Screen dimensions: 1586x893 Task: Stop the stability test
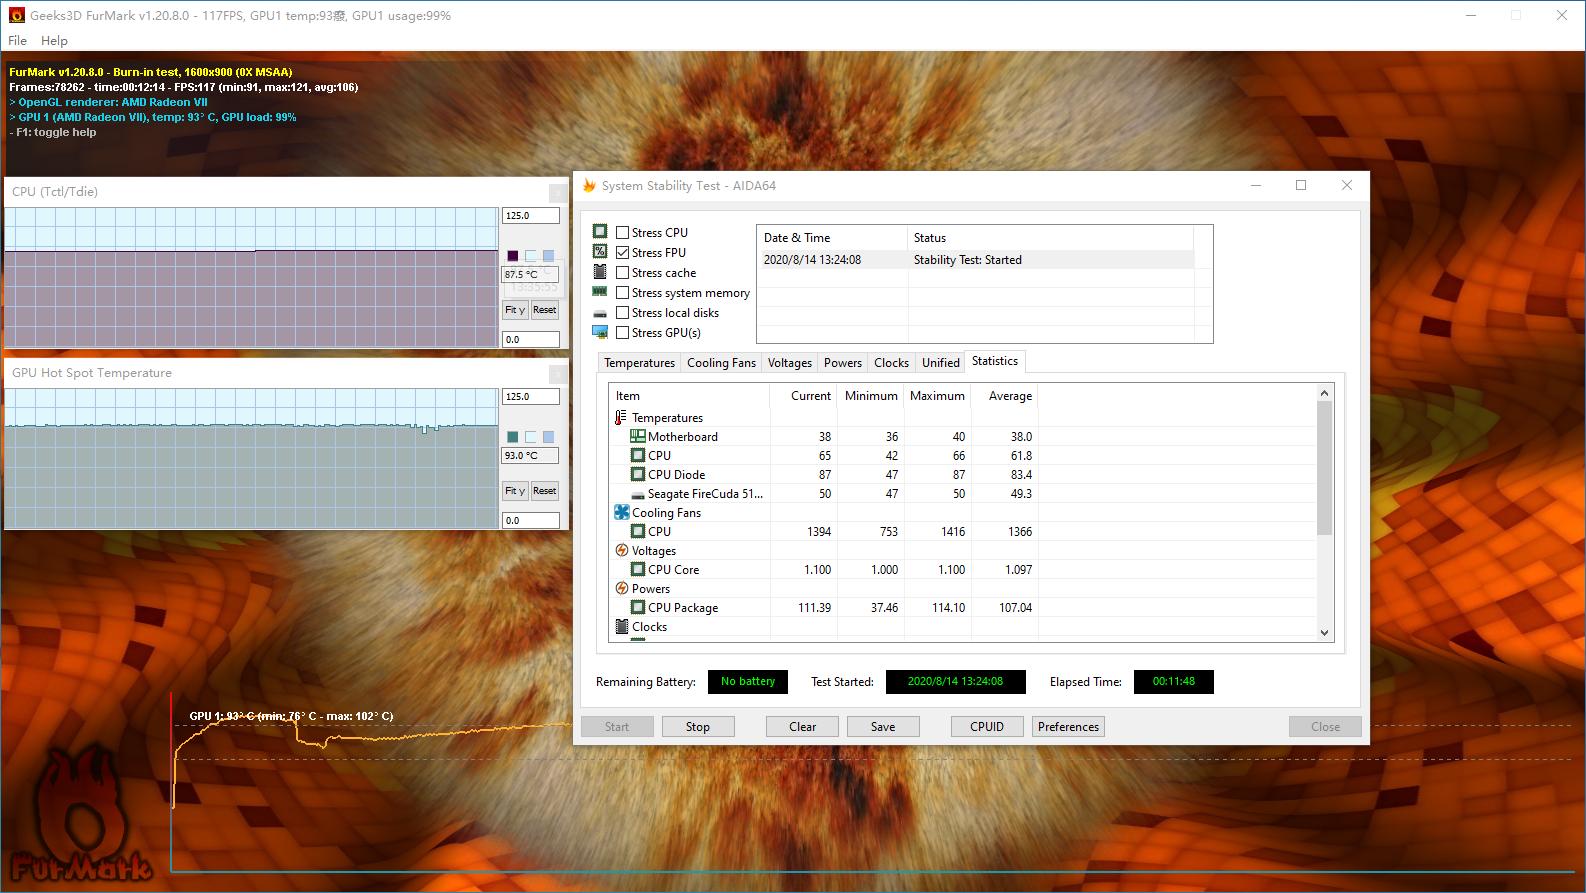pyautogui.click(x=698, y=727)
